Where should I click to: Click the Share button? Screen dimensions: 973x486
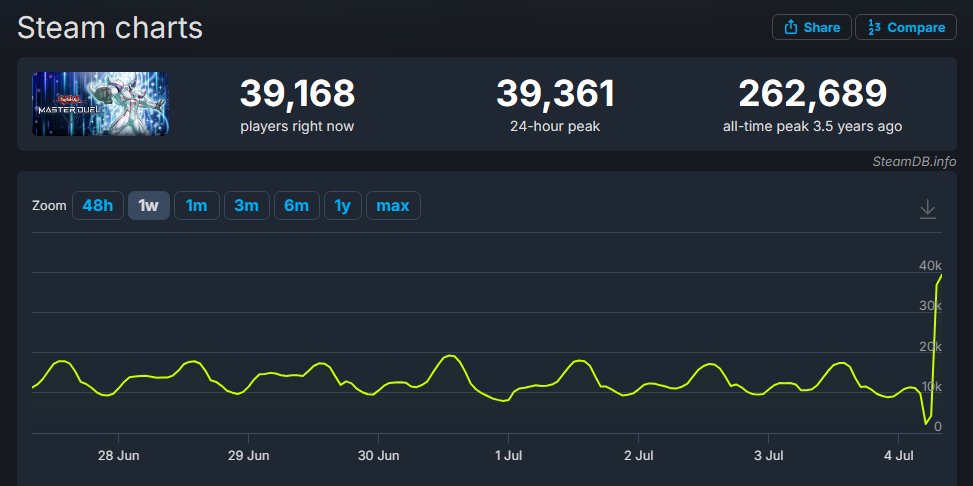[812, 27]
